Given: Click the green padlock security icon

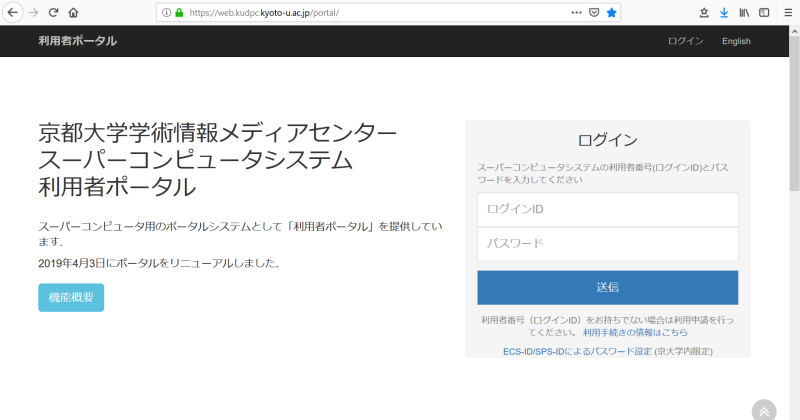Looking at the screenshot, I should click(179, 13).
